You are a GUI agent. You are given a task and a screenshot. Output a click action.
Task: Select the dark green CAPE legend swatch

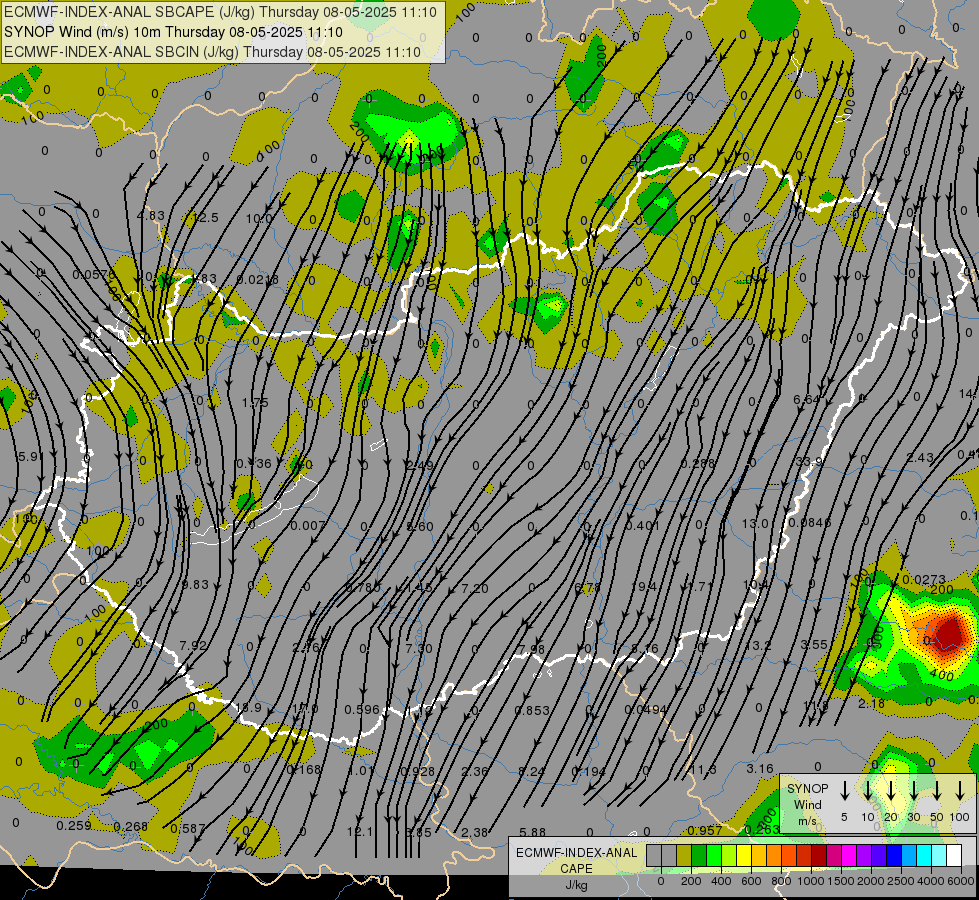pos(699,856)
